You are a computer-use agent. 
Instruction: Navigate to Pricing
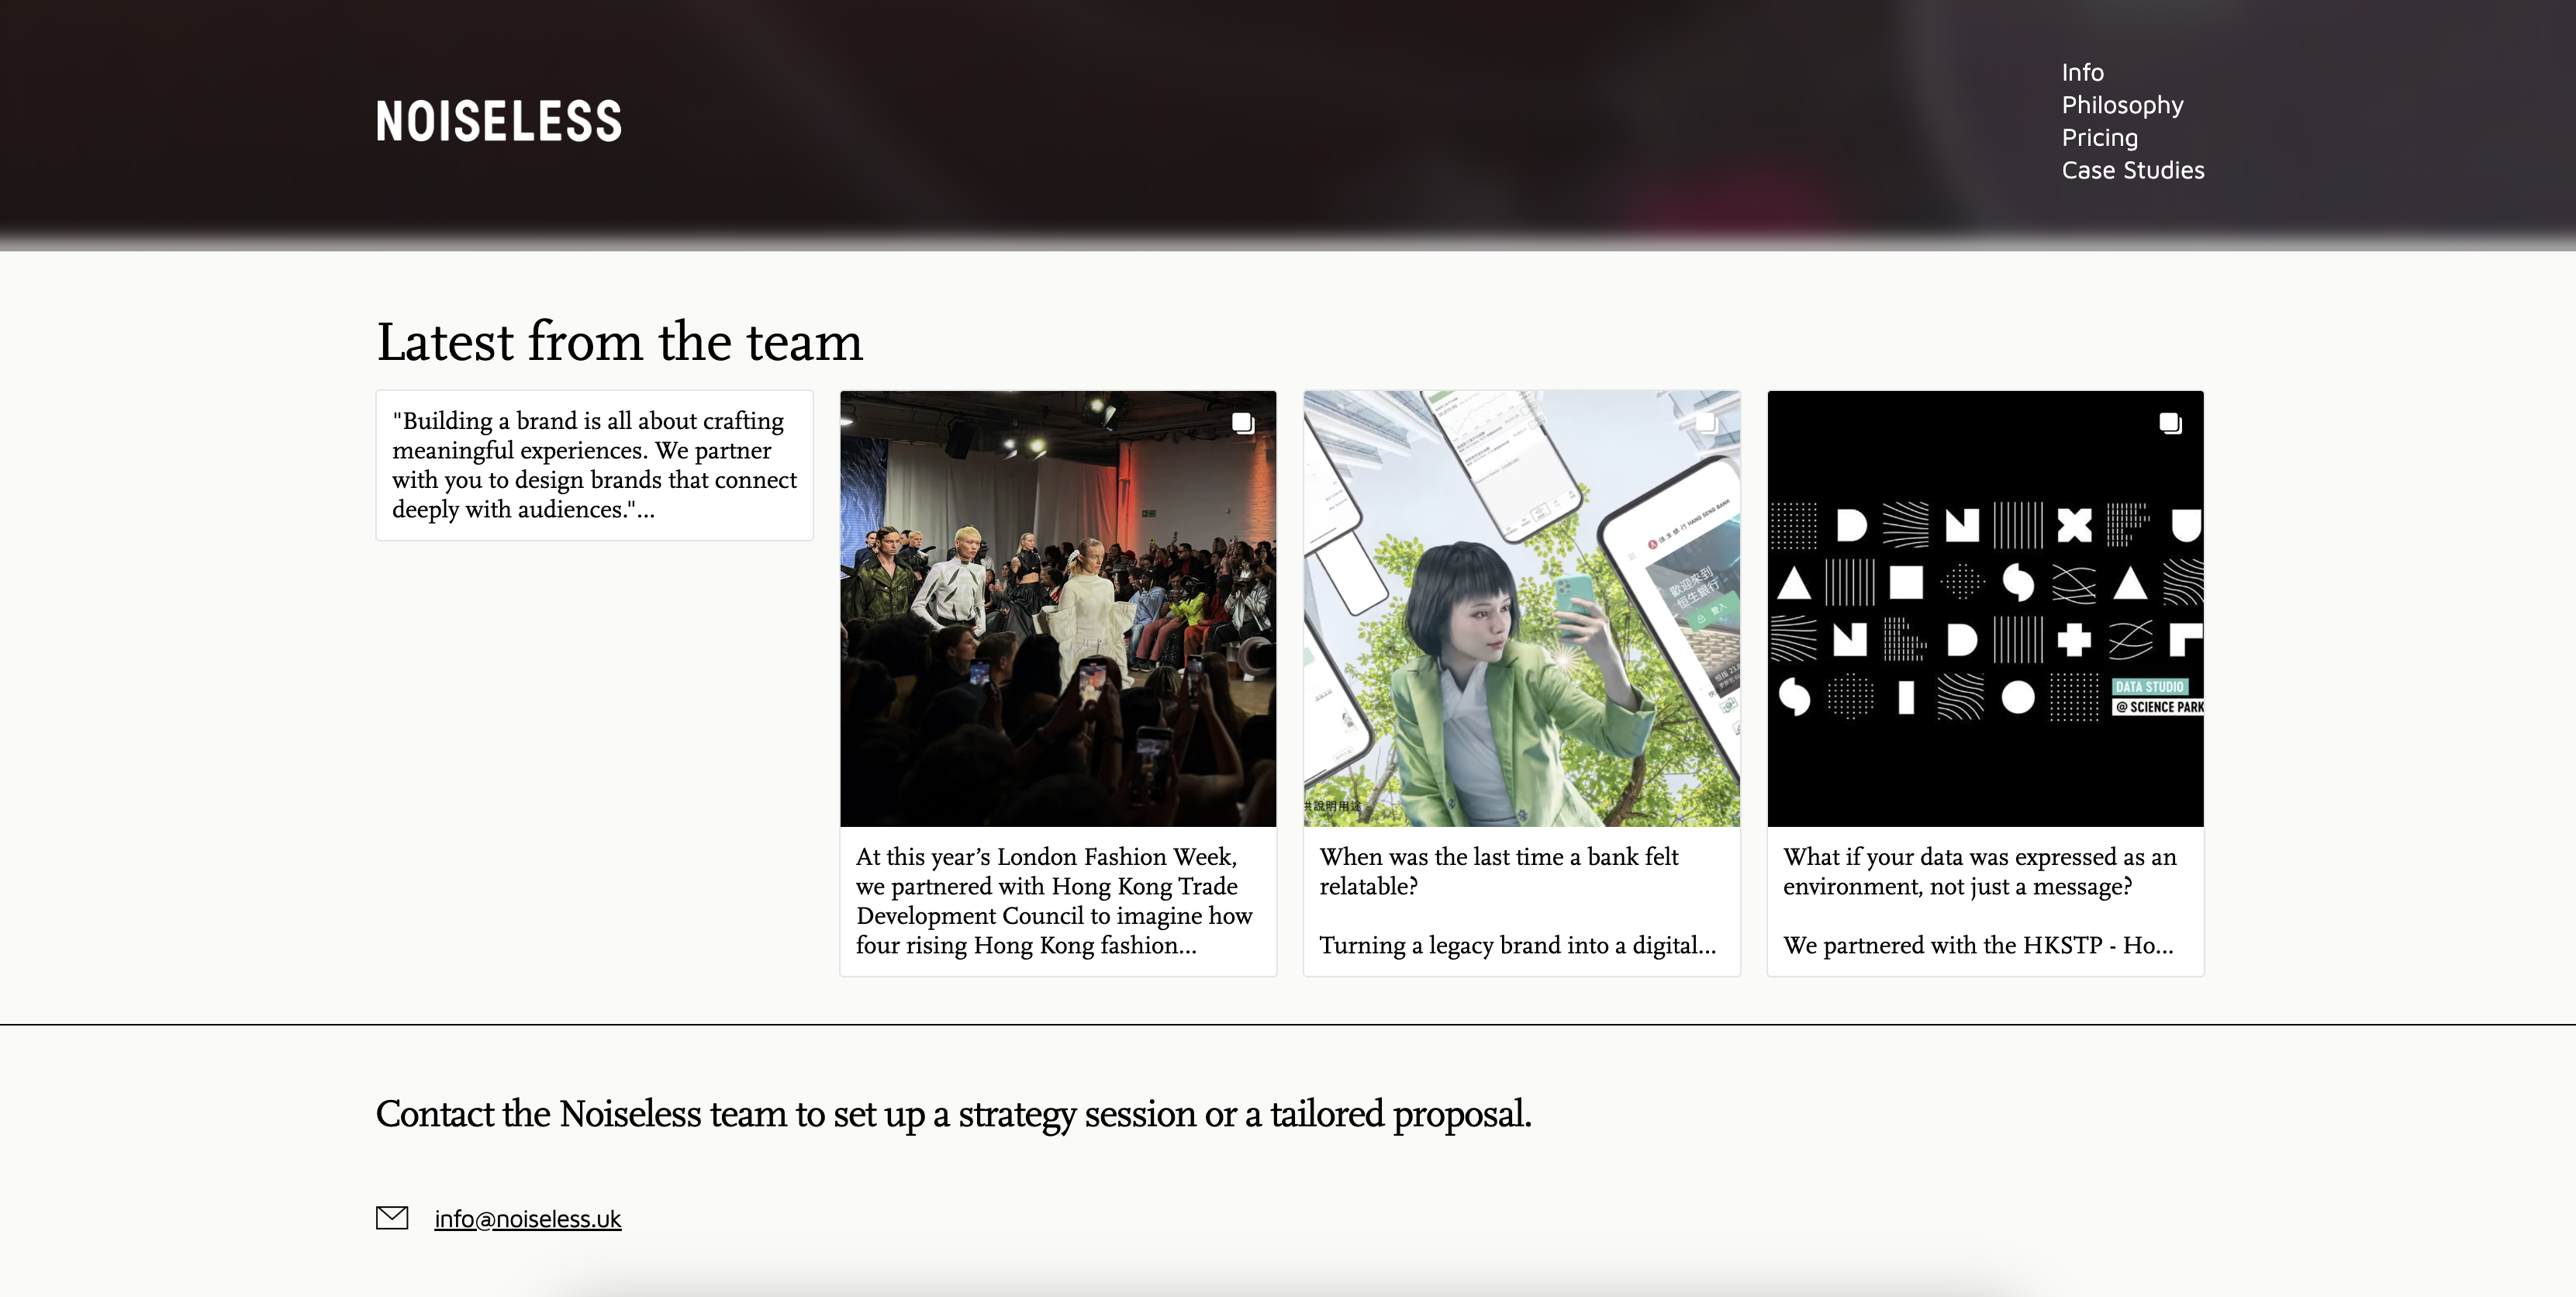tap(2099, 137)
